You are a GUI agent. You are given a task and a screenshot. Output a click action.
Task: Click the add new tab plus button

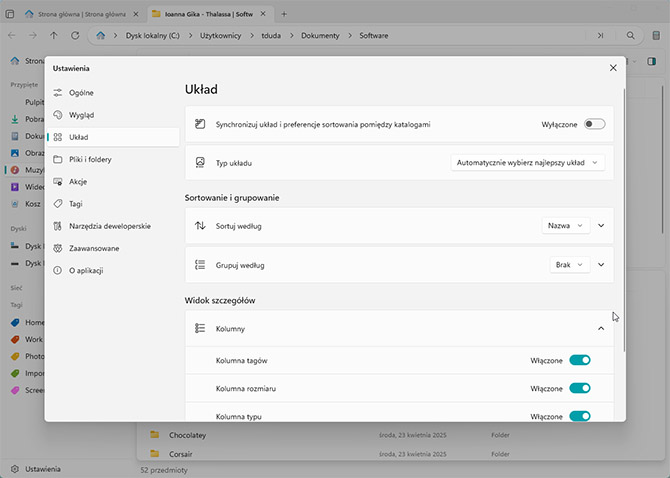tap(284, 14)
